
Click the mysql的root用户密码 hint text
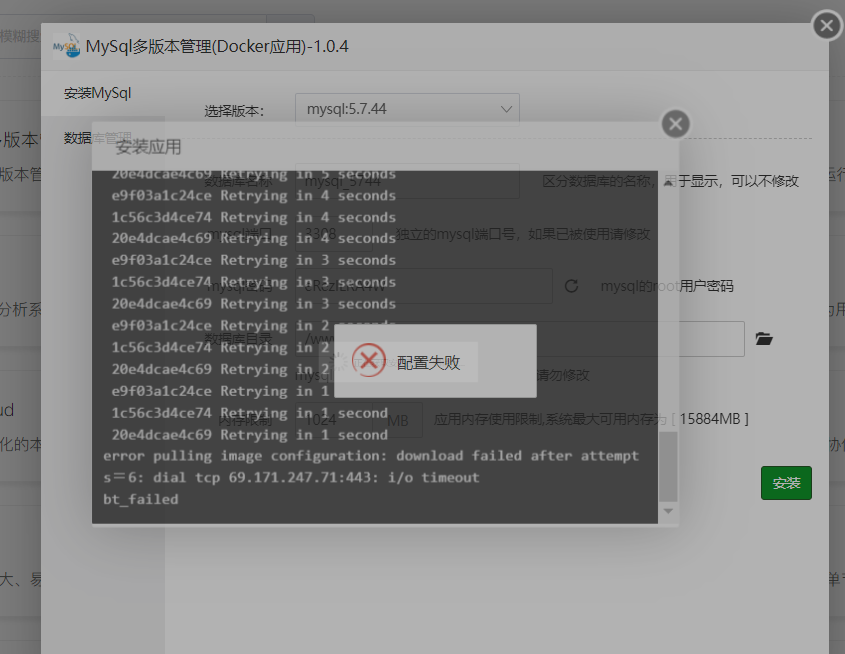click(667, 286)
